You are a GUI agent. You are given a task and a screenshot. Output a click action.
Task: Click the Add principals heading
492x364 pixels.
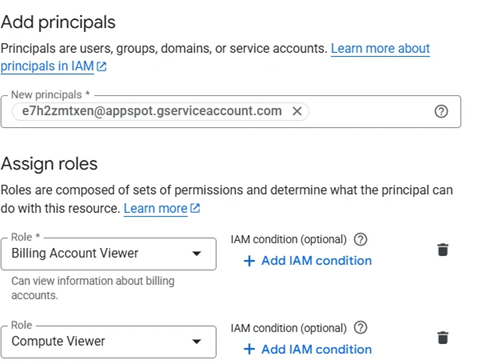pyautogui.click(x=58, y=22)
